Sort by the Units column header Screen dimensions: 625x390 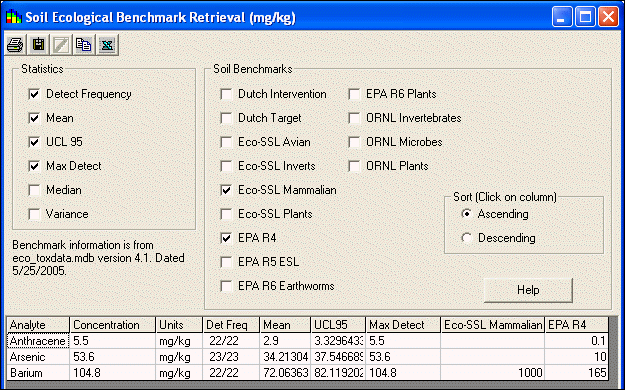(179, 325)
